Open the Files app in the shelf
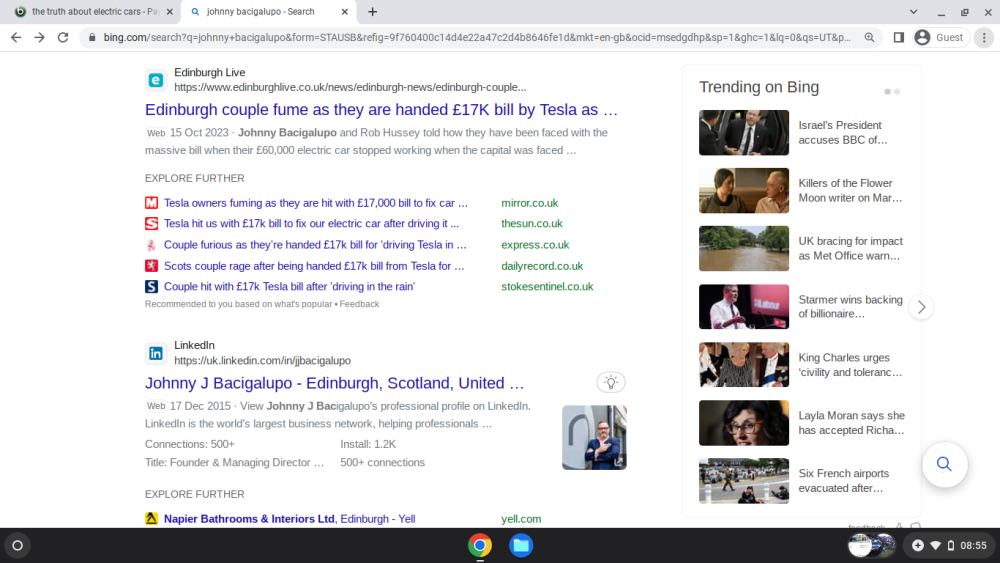This screenshot has width=1000, height=563. point(521,546)
